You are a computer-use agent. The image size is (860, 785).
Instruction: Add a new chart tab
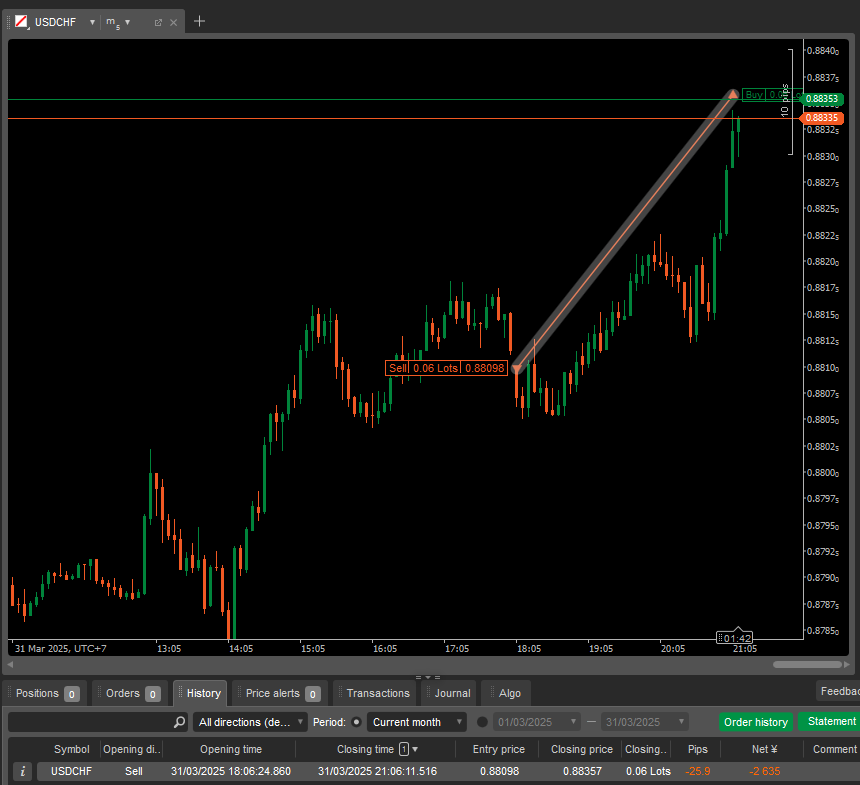tap(199, 21)
